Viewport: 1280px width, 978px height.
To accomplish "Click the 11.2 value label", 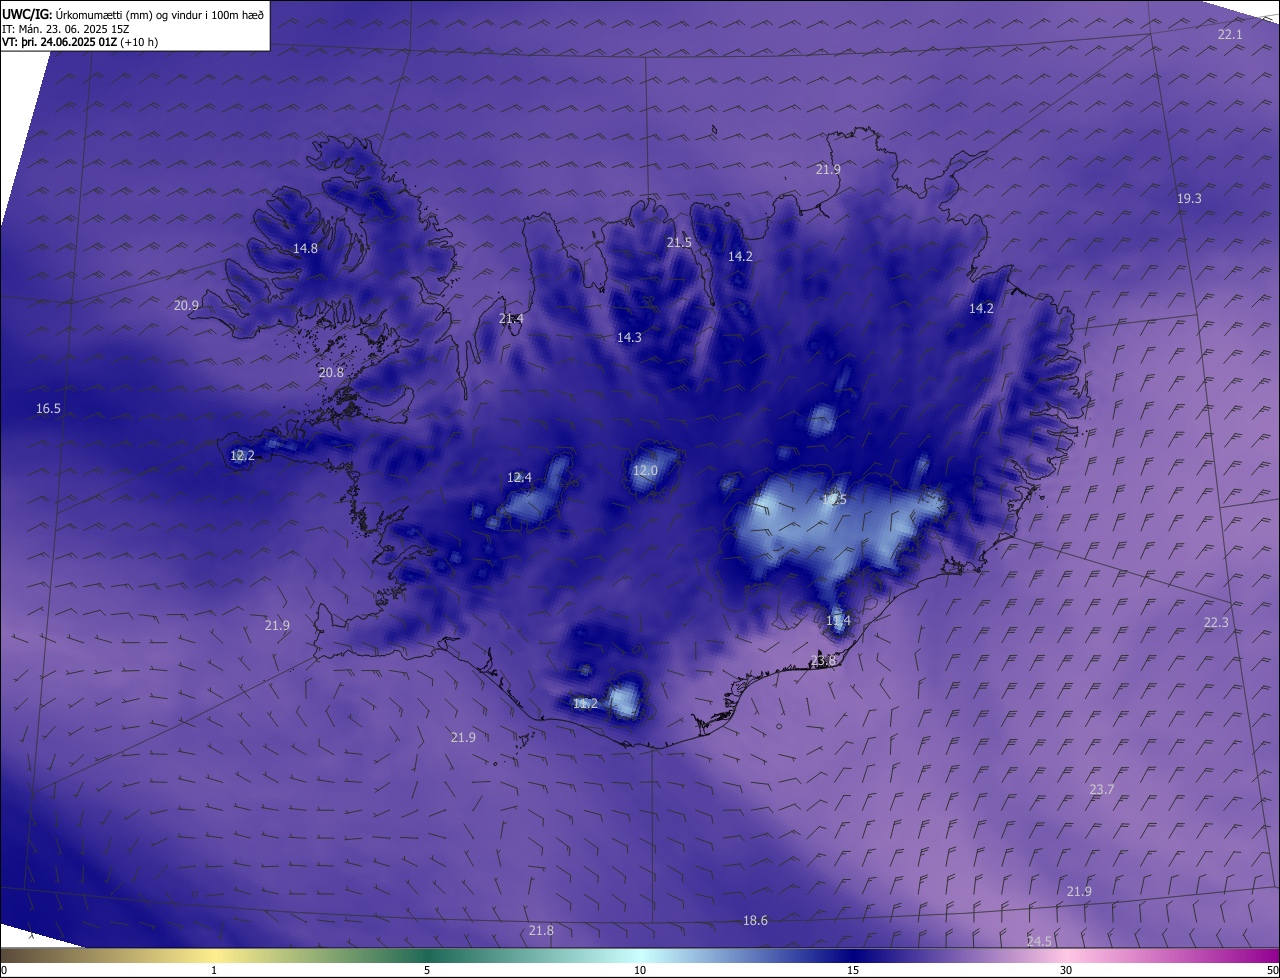I will click(585, 704).
